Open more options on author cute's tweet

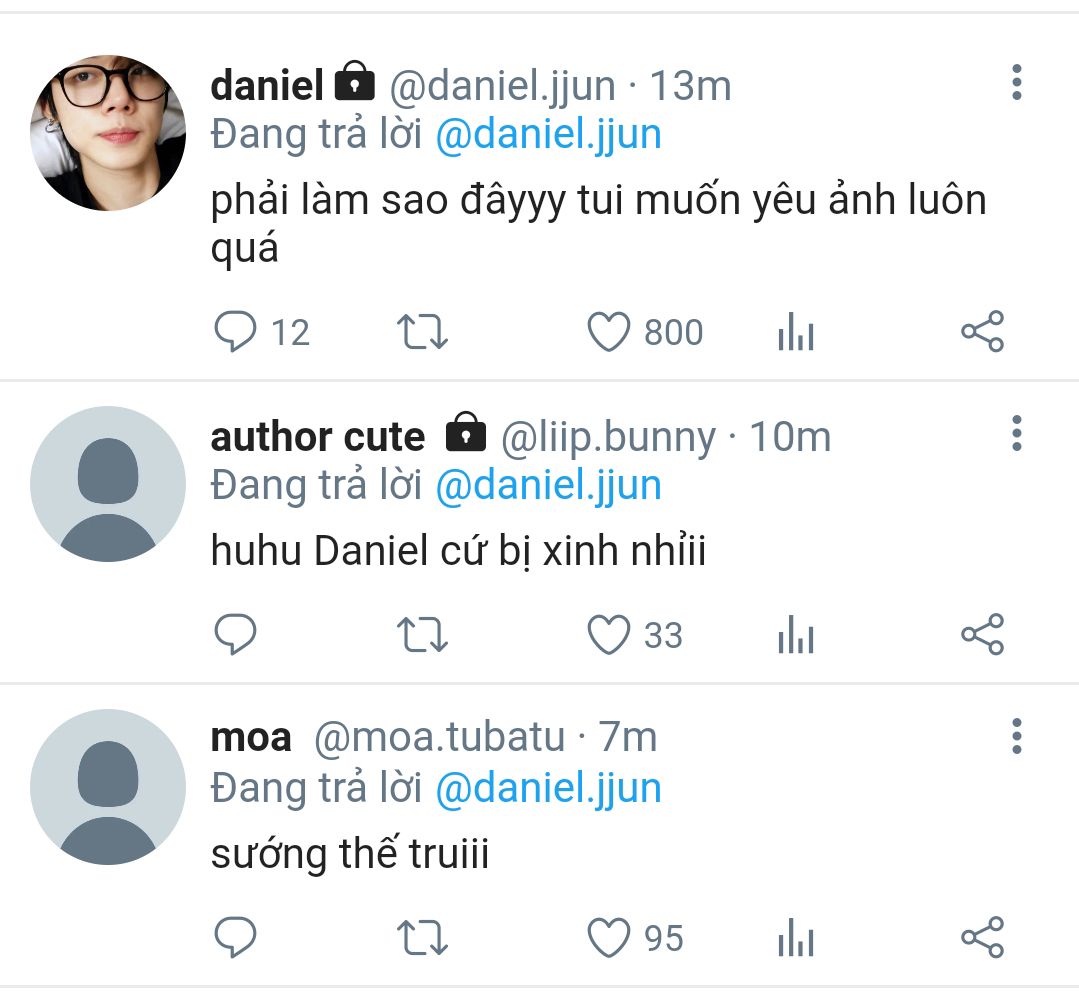[x=1016, y=433]
